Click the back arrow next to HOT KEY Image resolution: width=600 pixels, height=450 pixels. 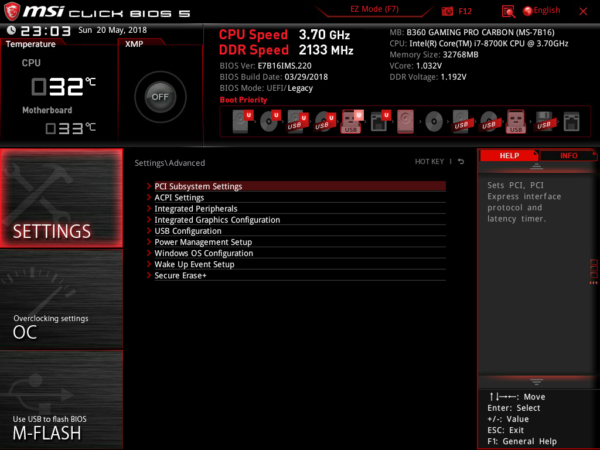(x=461, y=161)
